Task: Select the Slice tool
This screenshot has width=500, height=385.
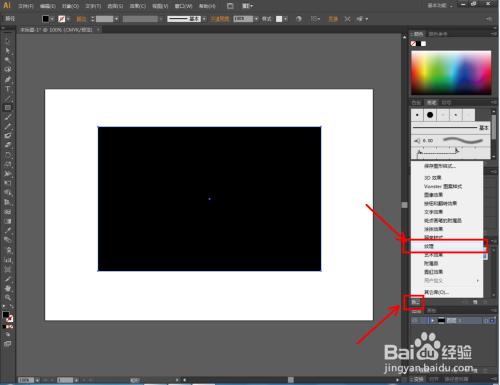Action: coord(8,279)
